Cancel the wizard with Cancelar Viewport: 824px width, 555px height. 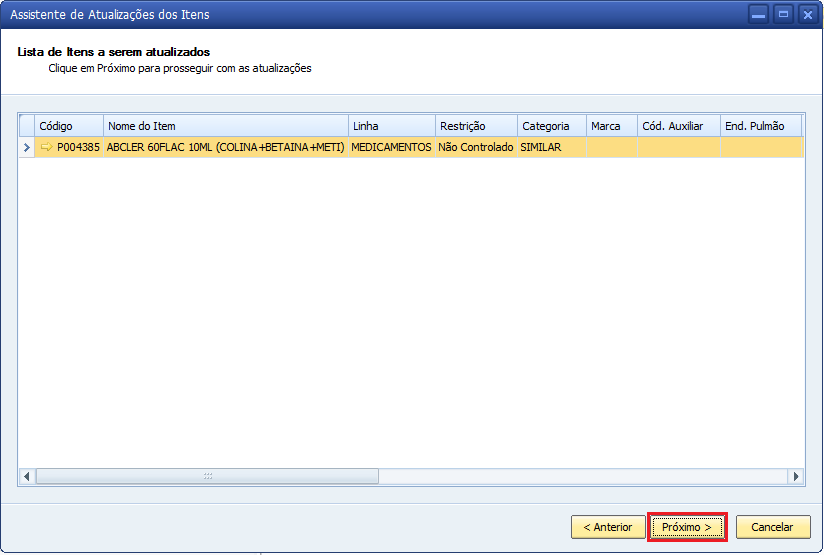coord(773,527)
